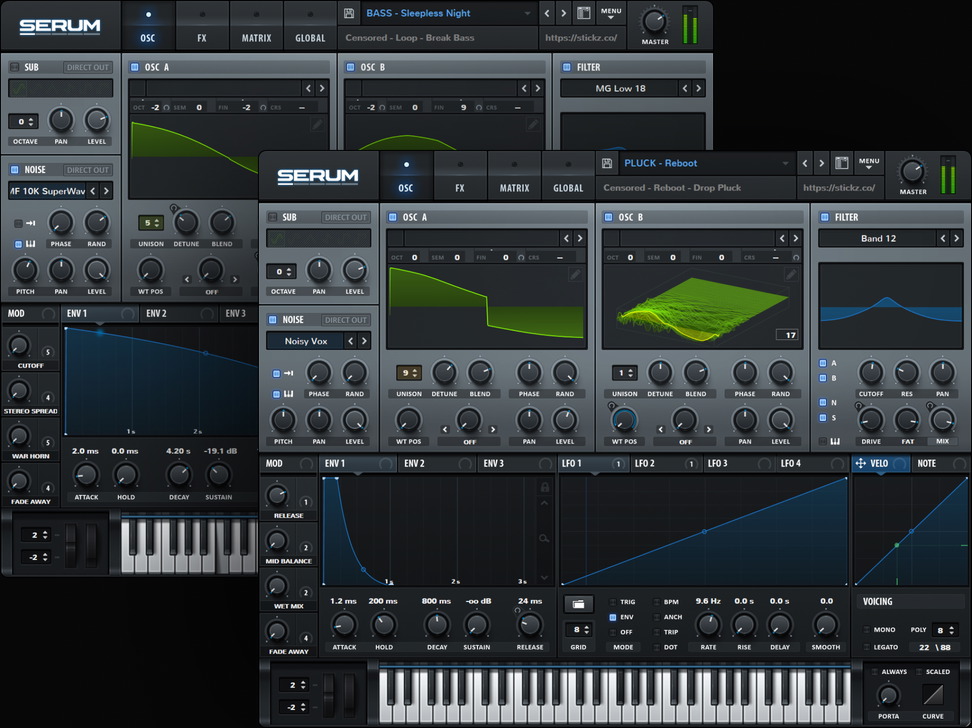The width and height of the screenshot is (972, 728).
Task: Click the noise one-shot arrow icon in PLUCK window
Action: (288, 373)
